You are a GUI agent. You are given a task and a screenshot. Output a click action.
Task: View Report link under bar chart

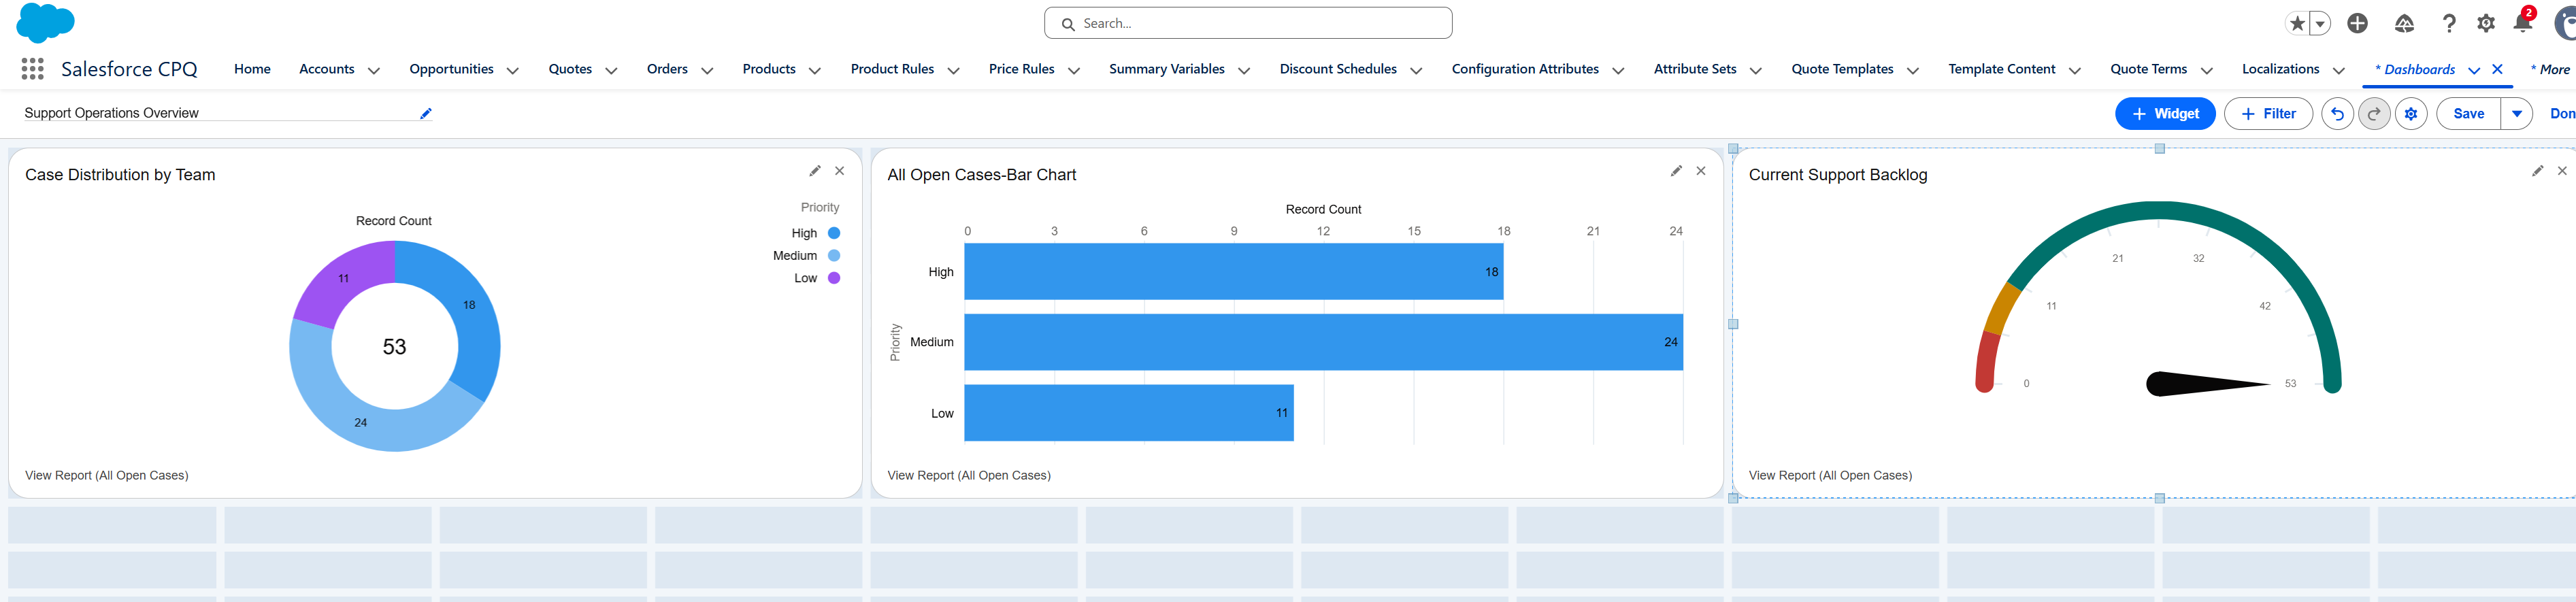pos(969,475)
